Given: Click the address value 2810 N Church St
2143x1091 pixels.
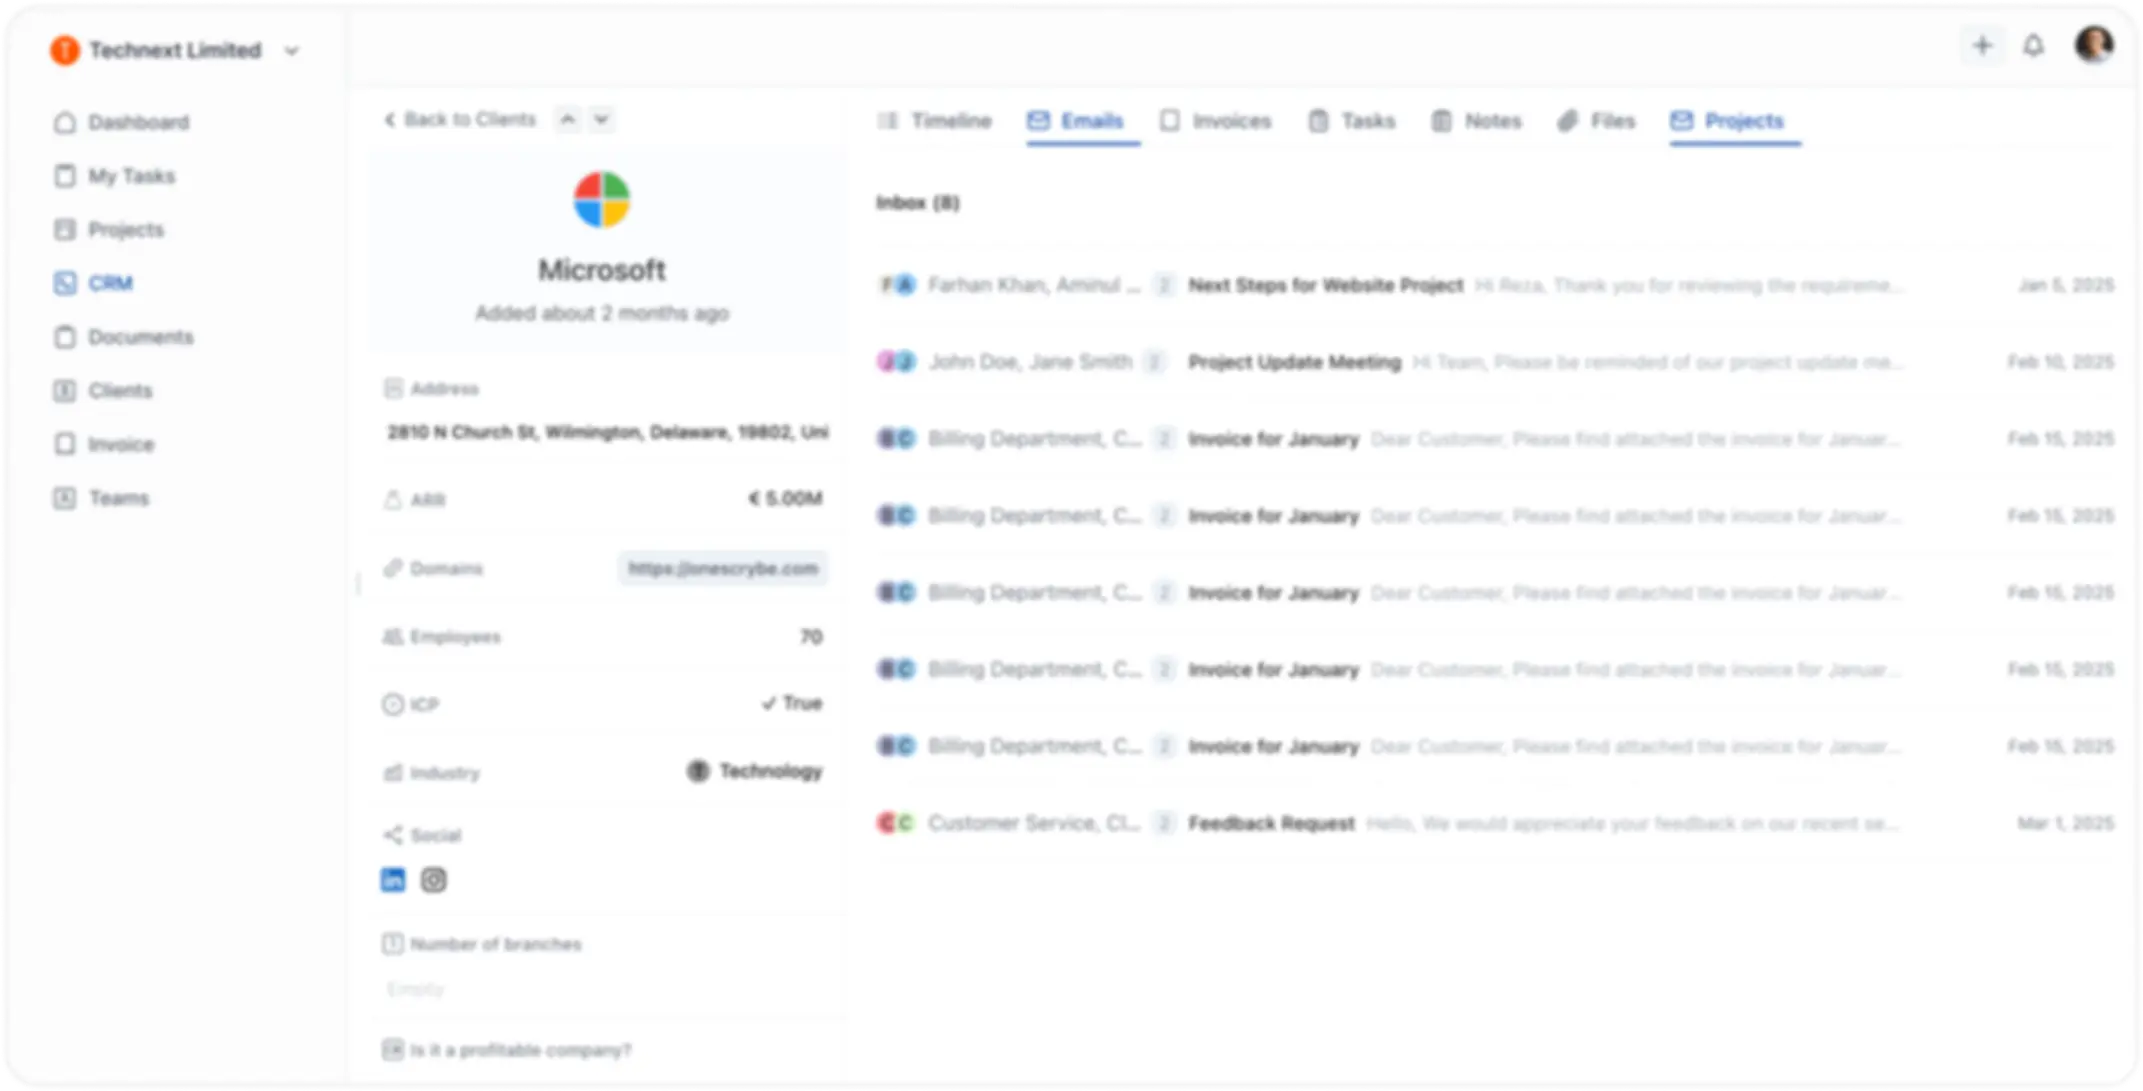Looking at the screenshot, I should [x=608, y=432].
